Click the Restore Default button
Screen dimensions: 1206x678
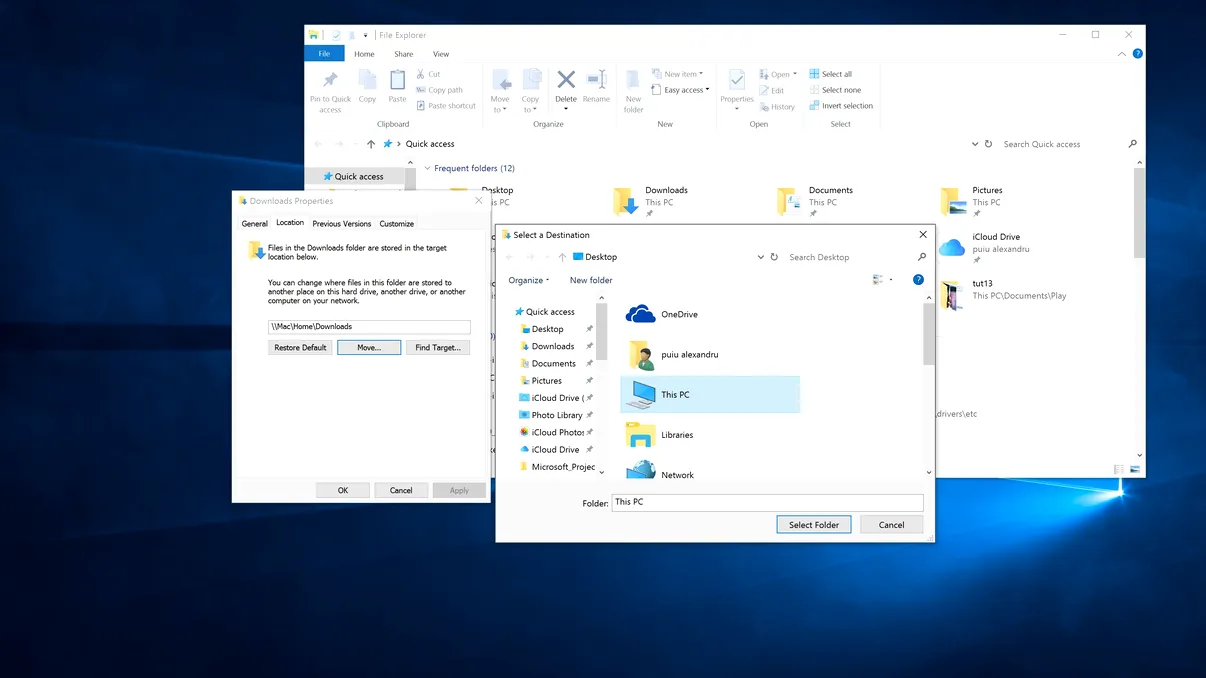[x=299, y=347]
